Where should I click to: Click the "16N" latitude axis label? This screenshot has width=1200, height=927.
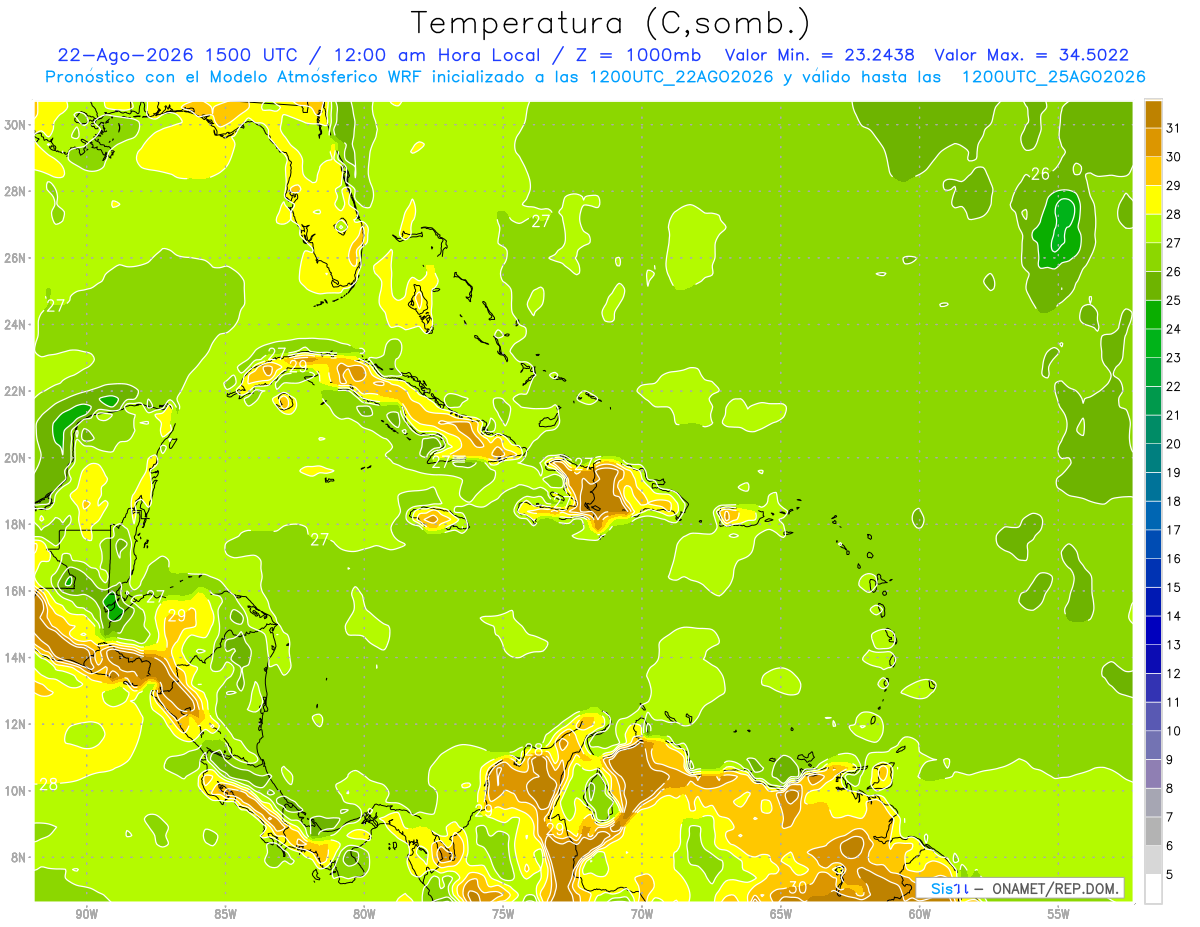pos(16,591)
